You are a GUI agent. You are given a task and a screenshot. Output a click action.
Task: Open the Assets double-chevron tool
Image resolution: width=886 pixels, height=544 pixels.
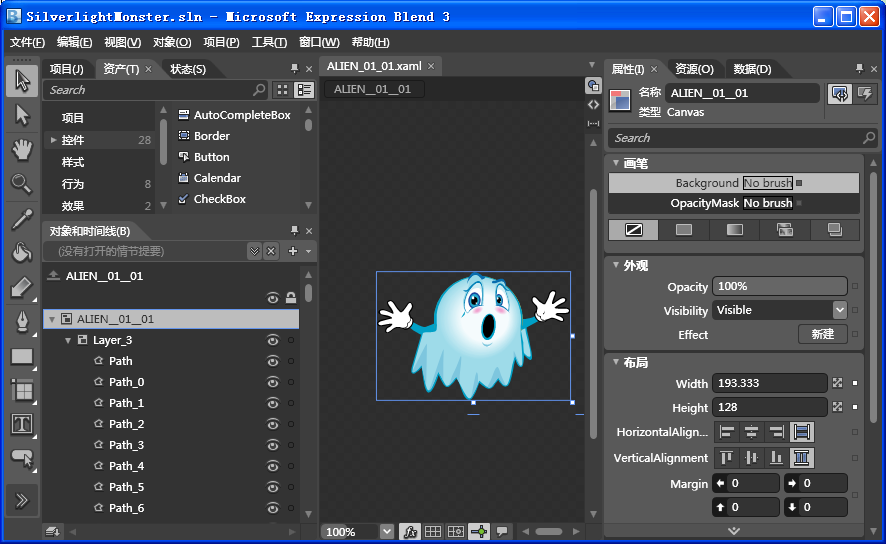pyautogui.click(x=22, y=501)
